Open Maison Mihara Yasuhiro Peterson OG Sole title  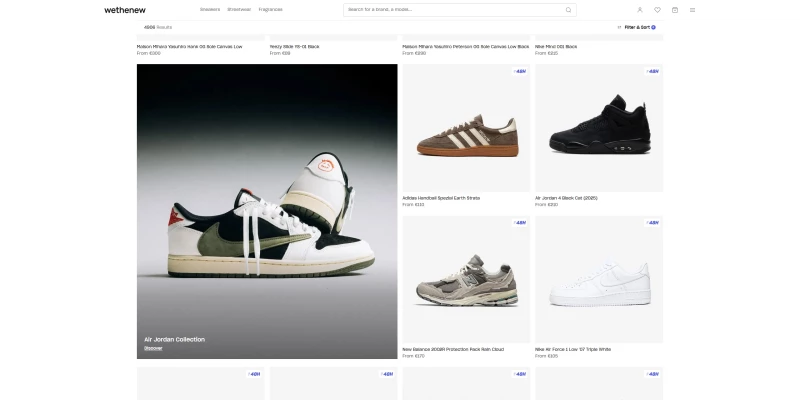point(466,46)
